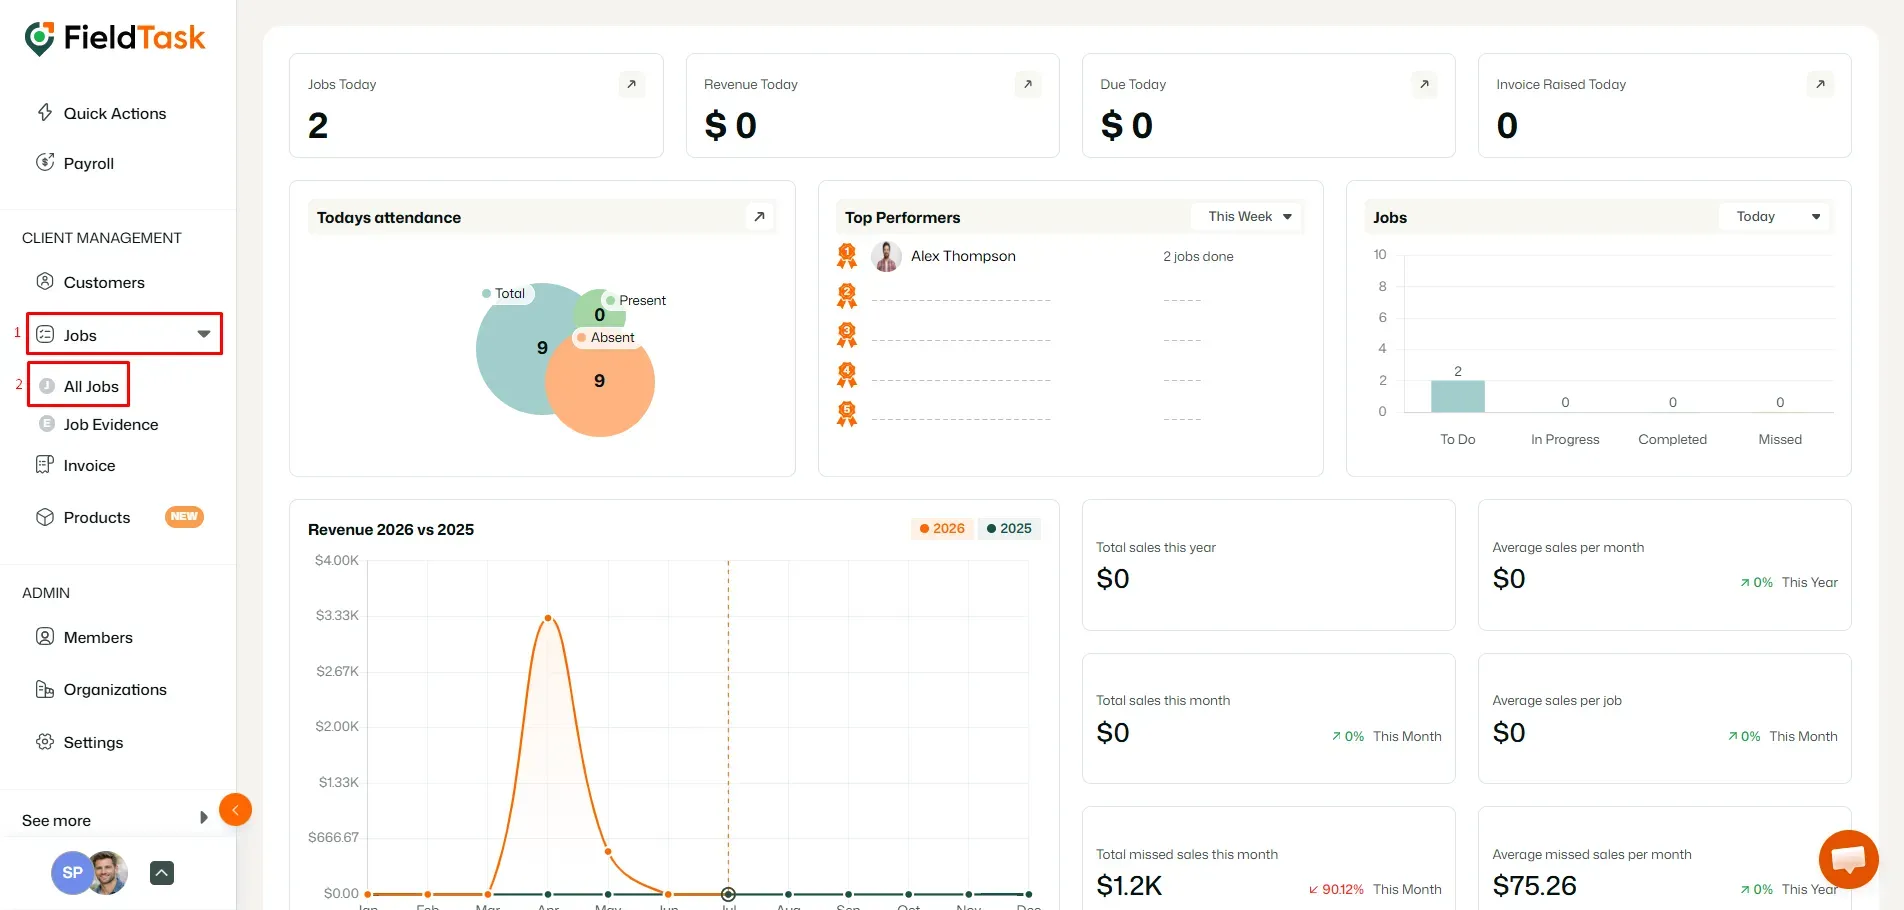Open Quick Actions lightning icon
The width and height of the screenshot is (1904, 910).
[45, 112]
